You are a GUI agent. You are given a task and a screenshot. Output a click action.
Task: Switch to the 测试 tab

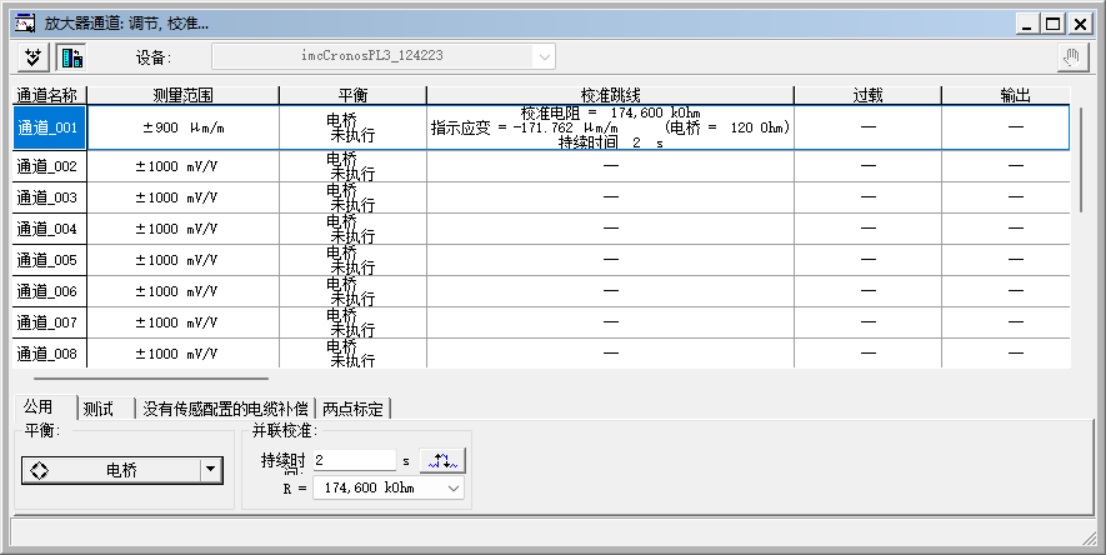point(99,408)
